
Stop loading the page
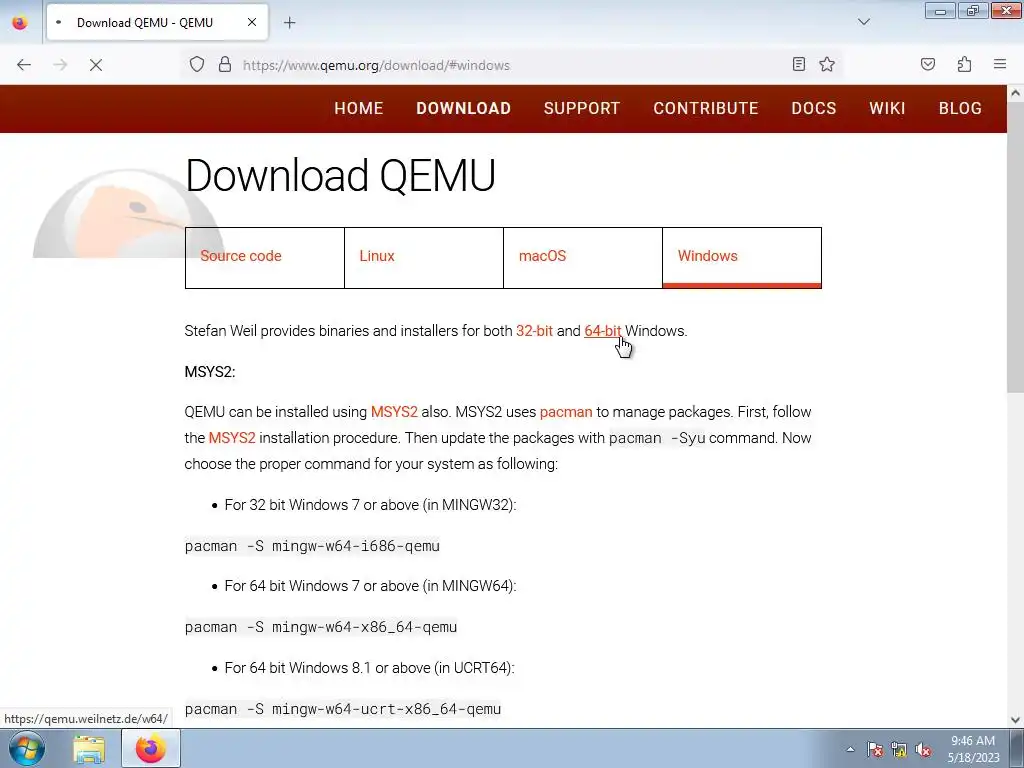pos(96,65)
